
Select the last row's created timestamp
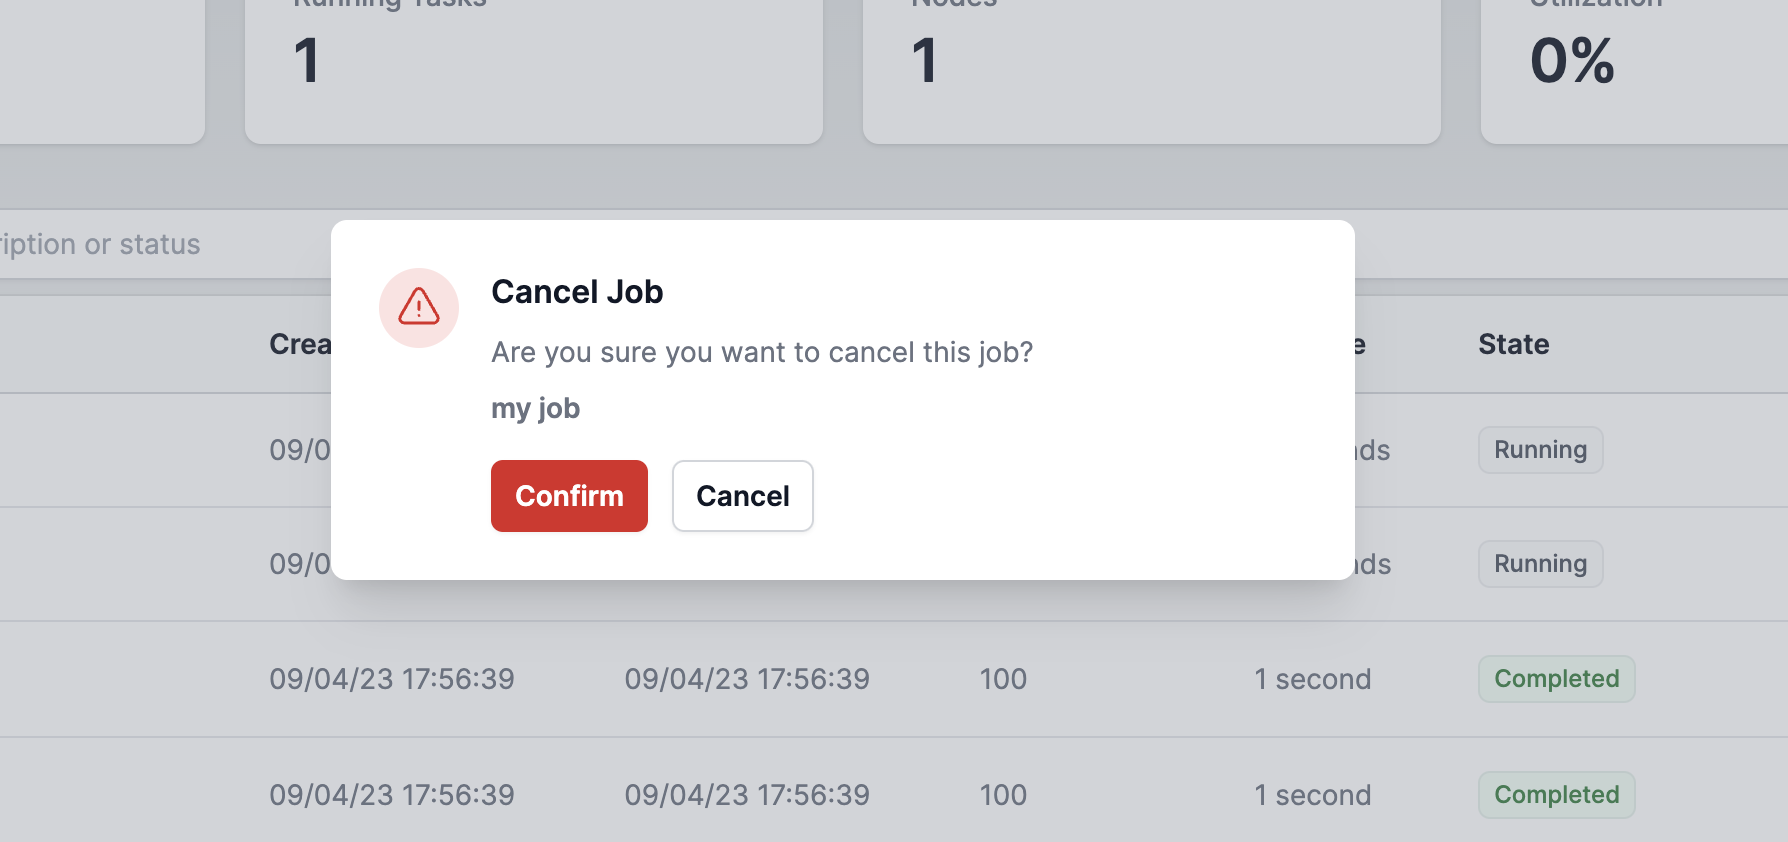[x=392, y=795]
